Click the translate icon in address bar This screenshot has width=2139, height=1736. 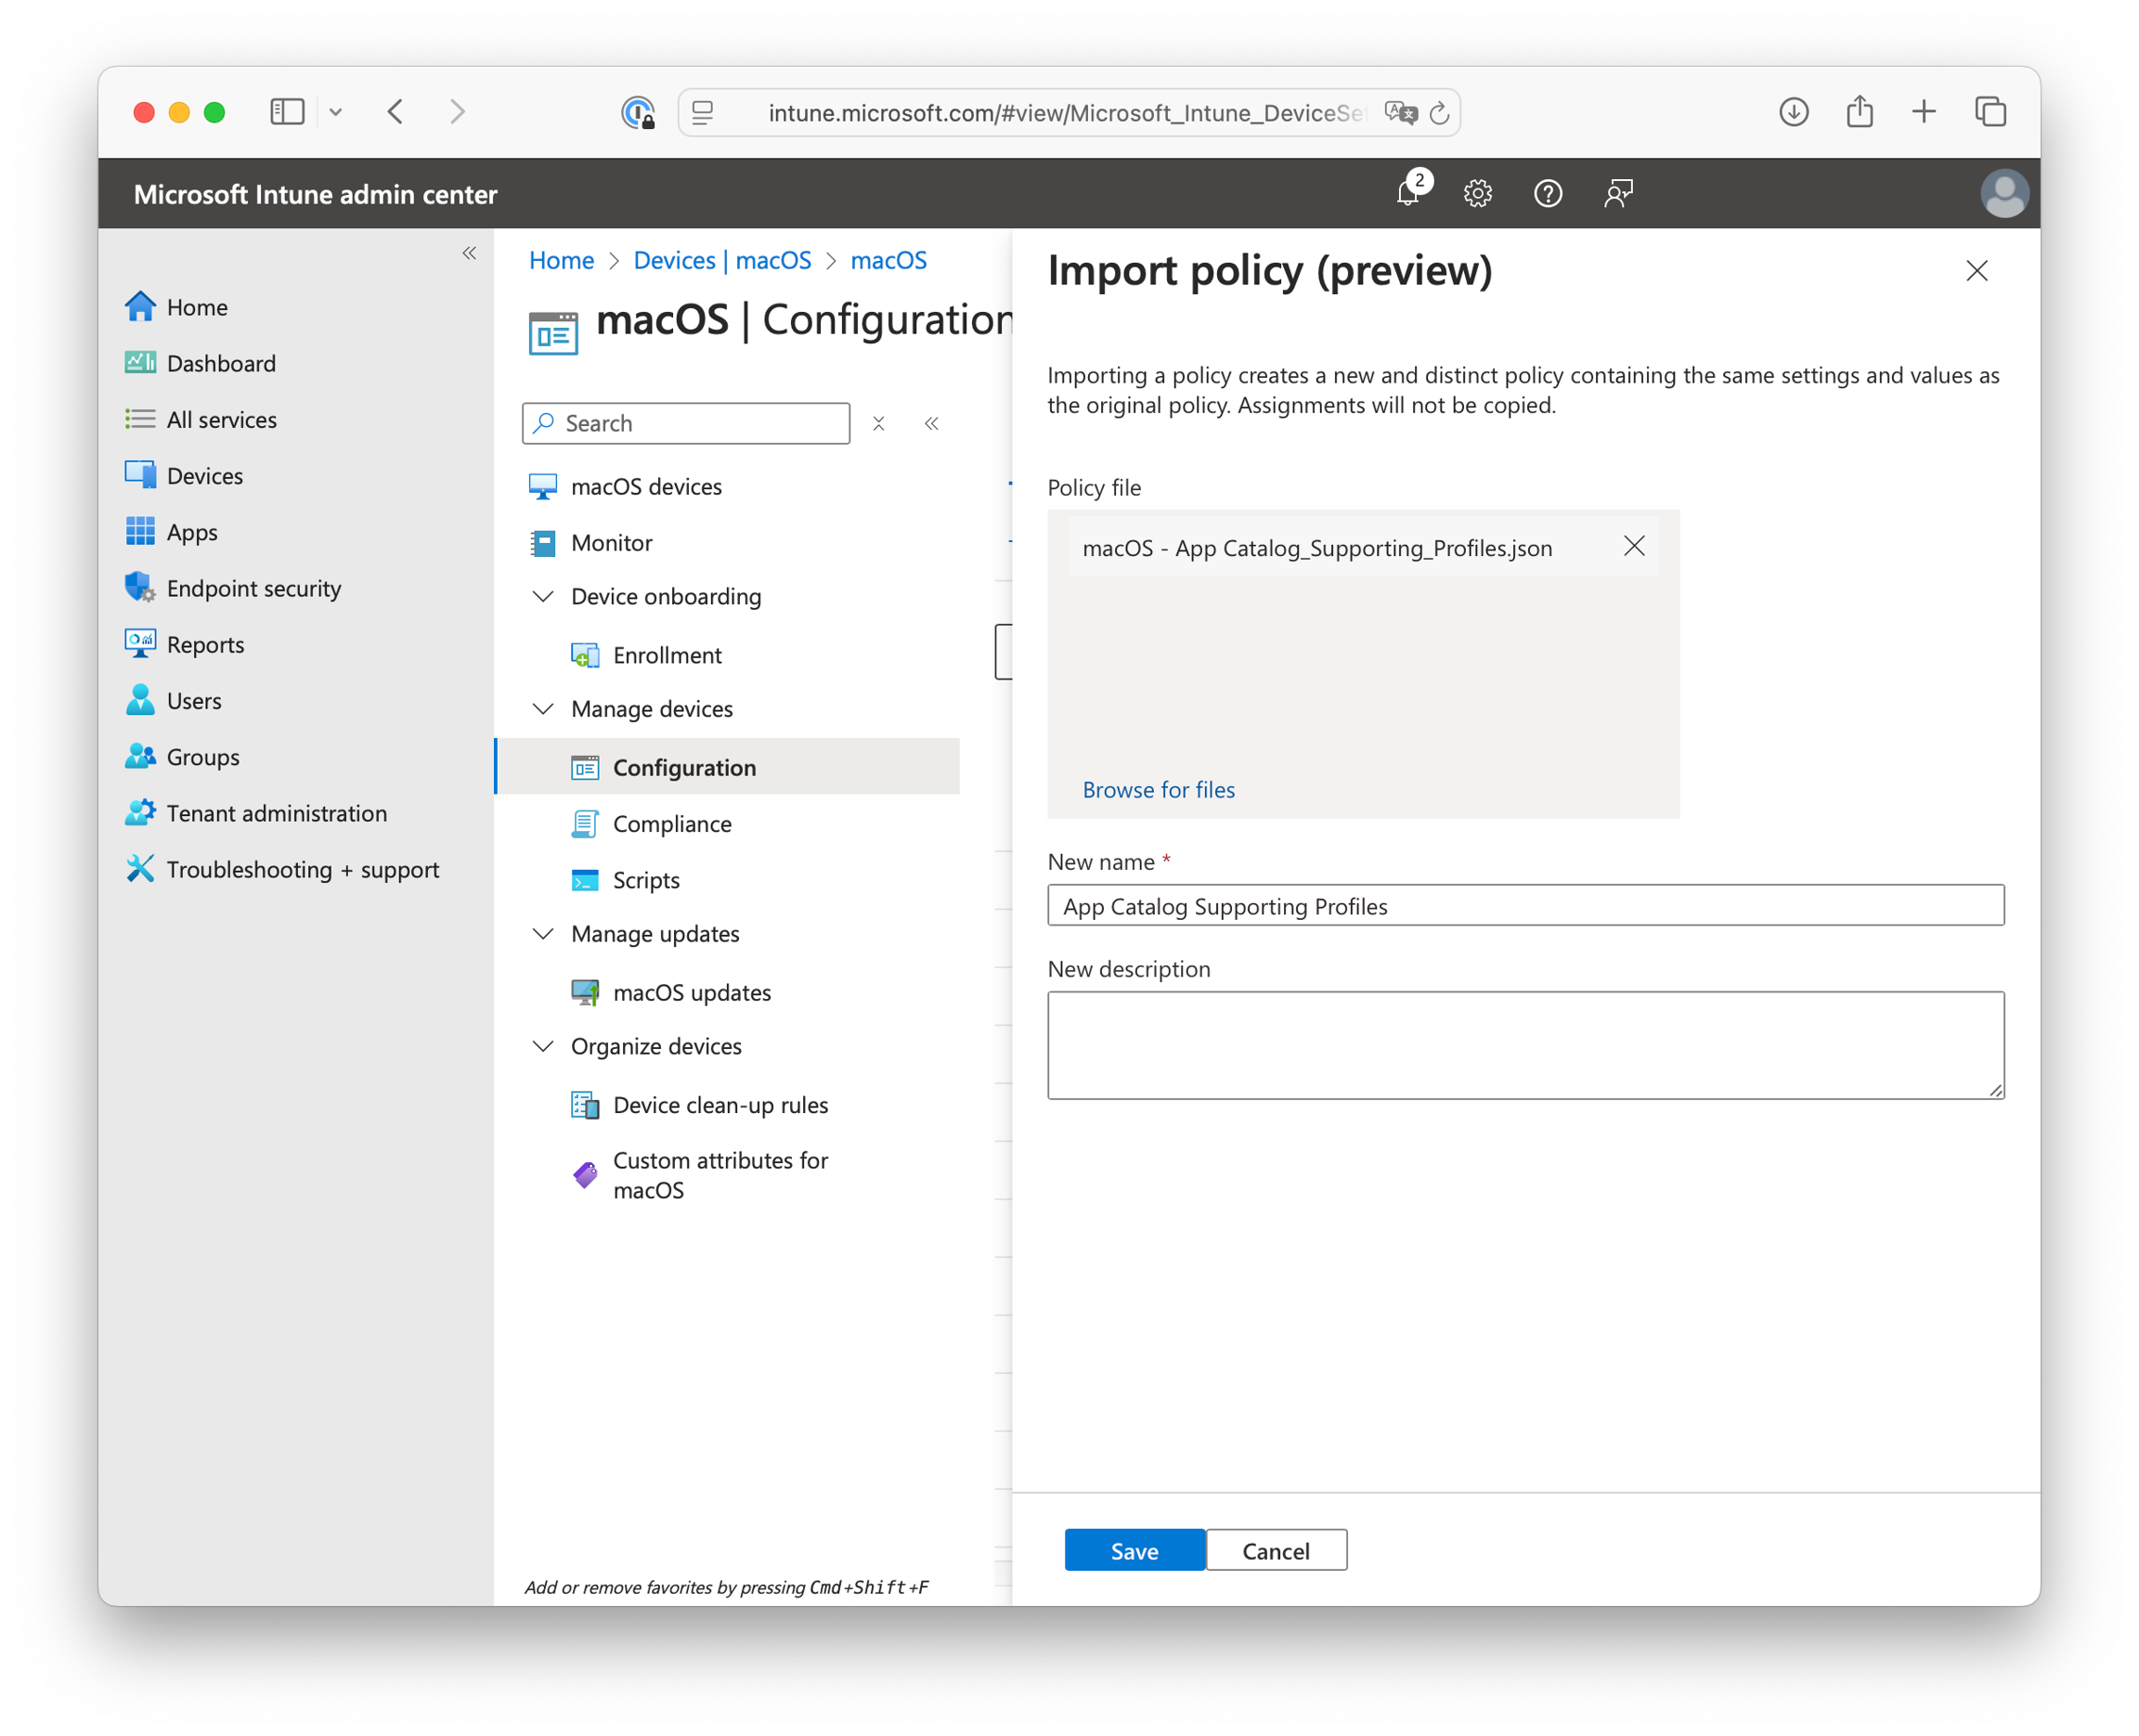[x=1400, y=113]
